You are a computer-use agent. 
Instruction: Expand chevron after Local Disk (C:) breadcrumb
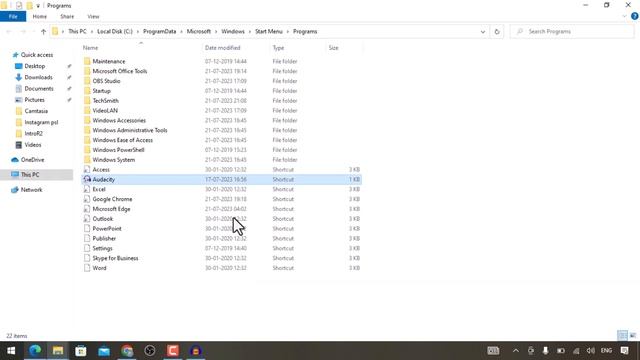point(138,31)
